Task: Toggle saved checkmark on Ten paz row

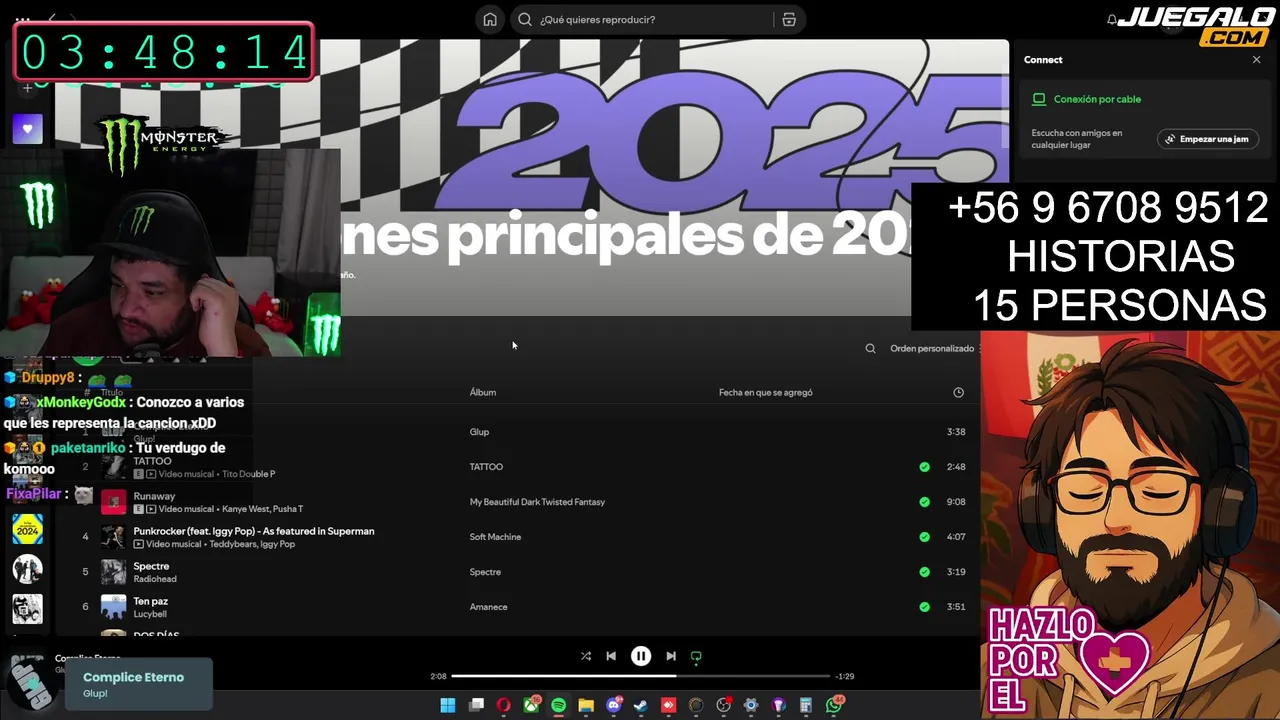Action: [x=924, y=607]
